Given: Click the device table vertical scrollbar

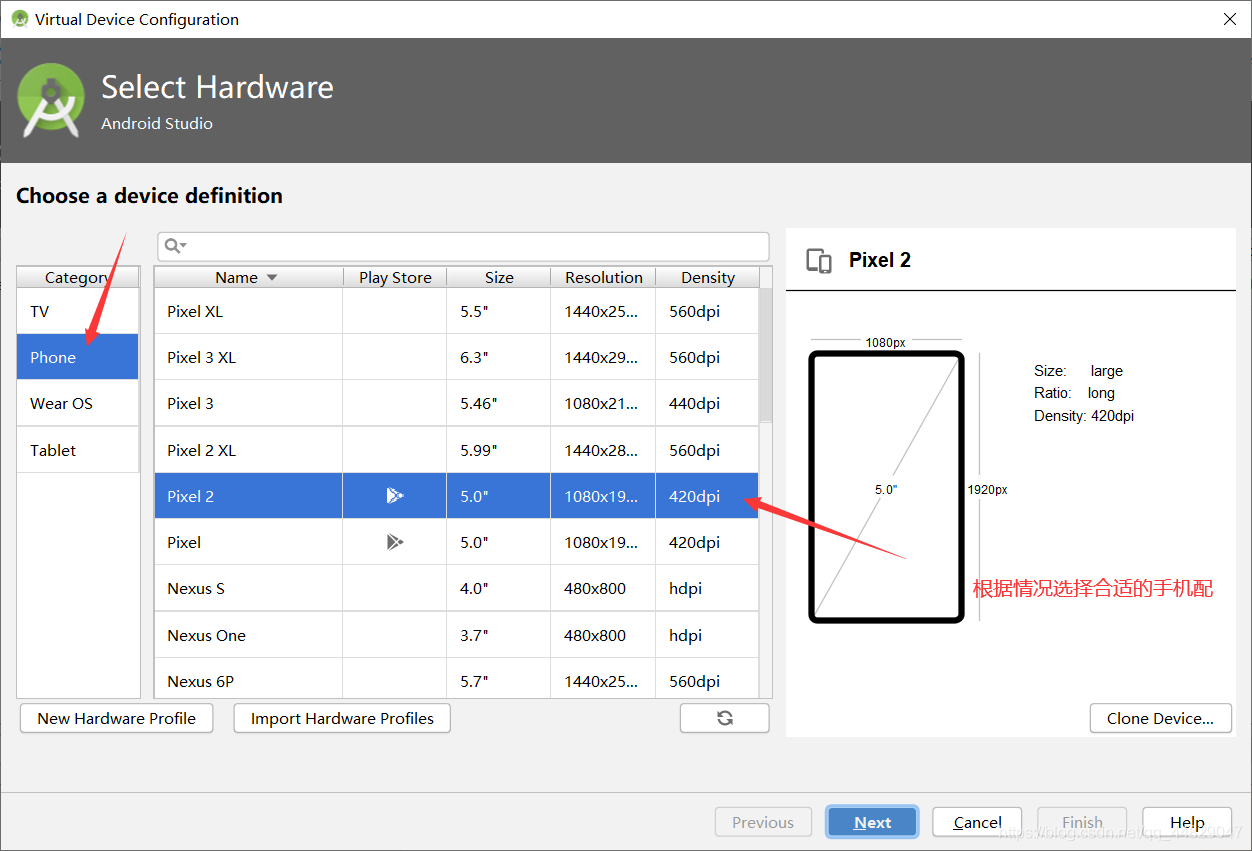Looking at the screenshot, I should (x=766, y=355).
